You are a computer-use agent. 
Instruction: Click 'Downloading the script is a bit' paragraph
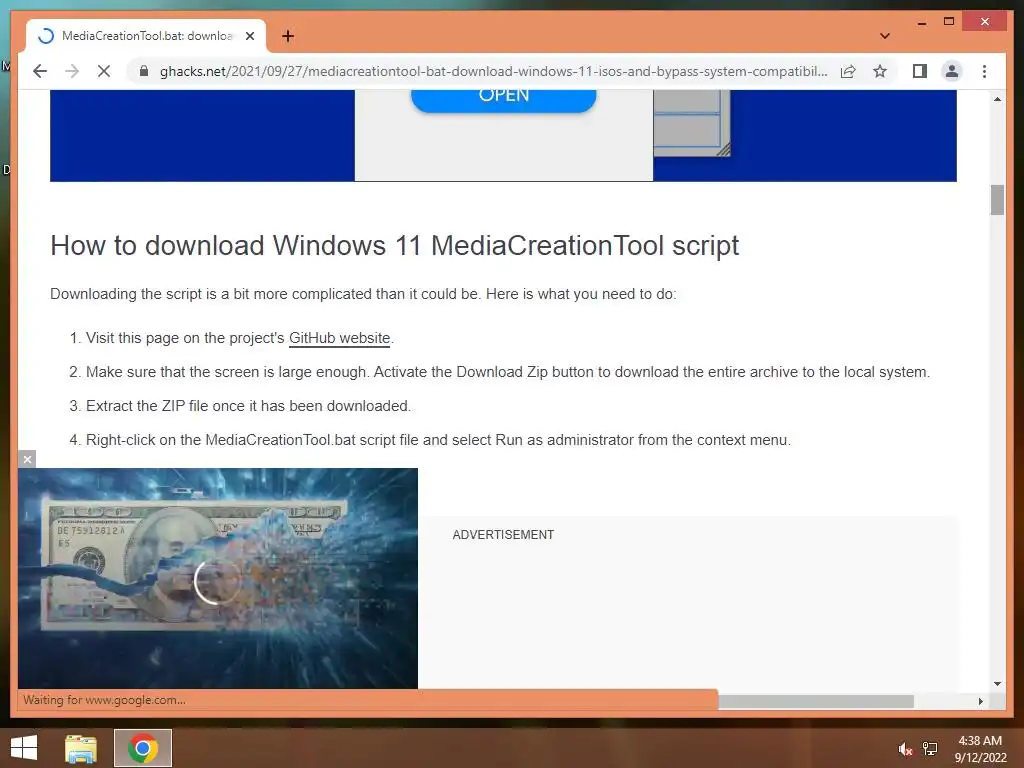(x=363, y=294)
